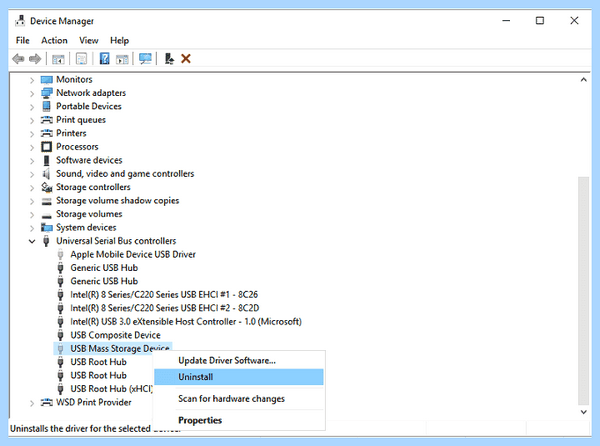The height and width of the screenshot is (446, 600).
Task: Click the vertical scrollbar down arrow
Action: [x=584, y=412]
